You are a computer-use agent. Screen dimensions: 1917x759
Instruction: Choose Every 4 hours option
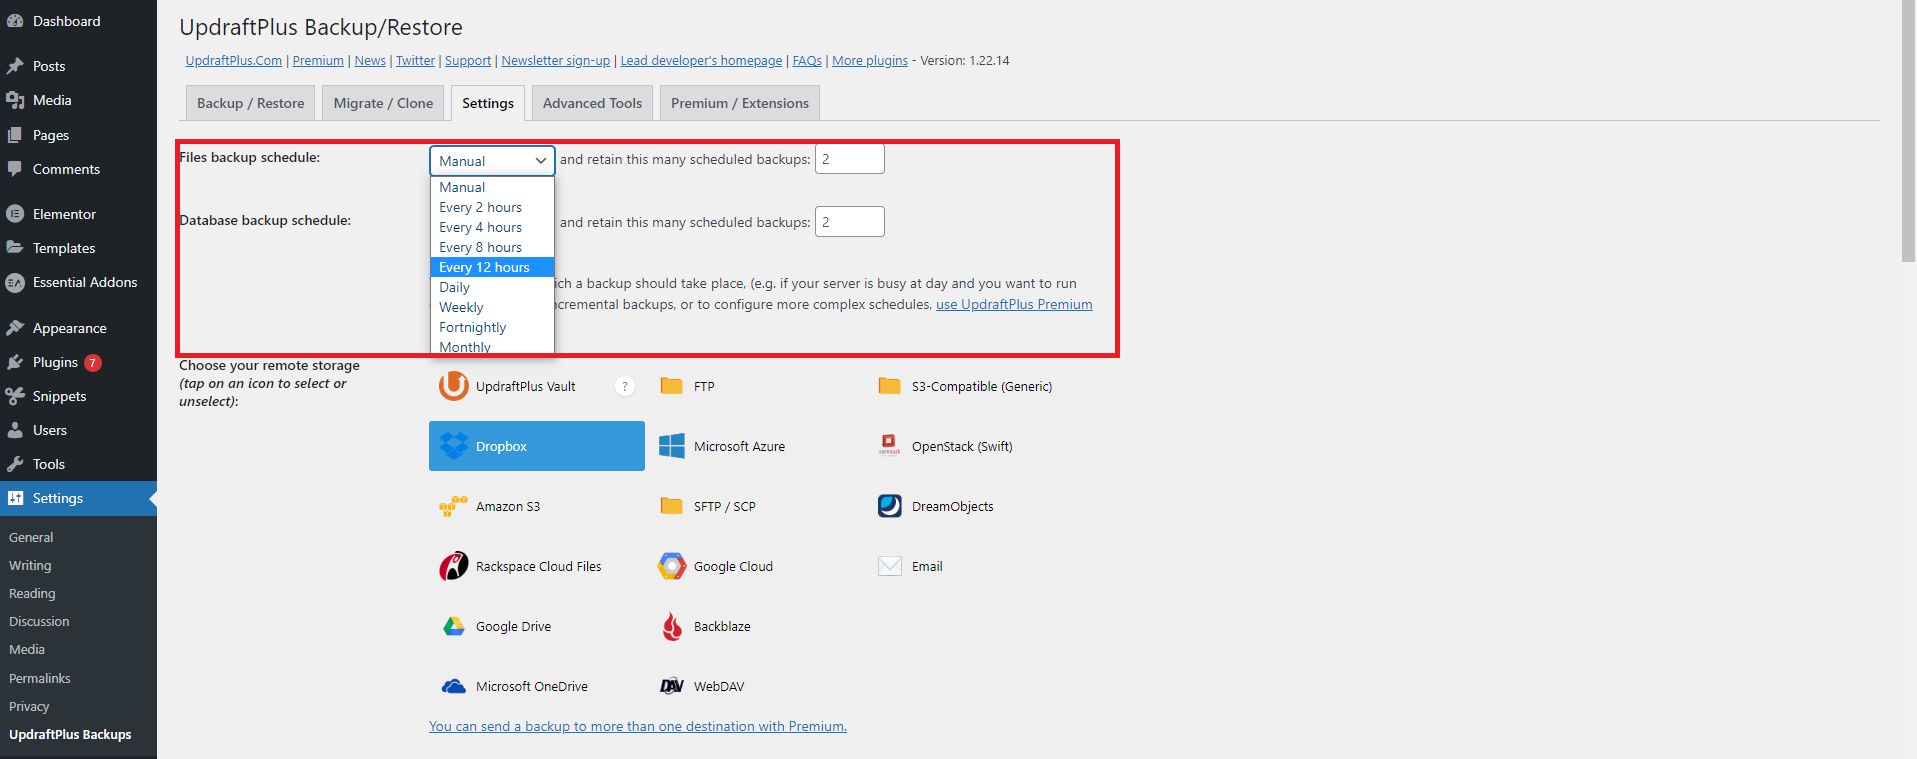(492, 227)
